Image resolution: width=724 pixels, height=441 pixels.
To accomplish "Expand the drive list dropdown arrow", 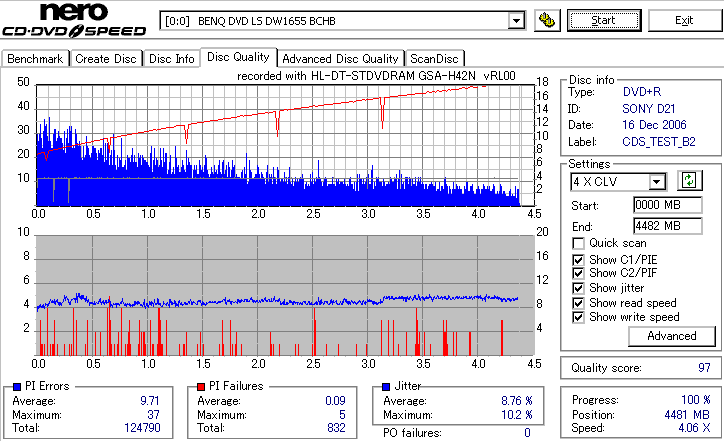I will (516, 21).
